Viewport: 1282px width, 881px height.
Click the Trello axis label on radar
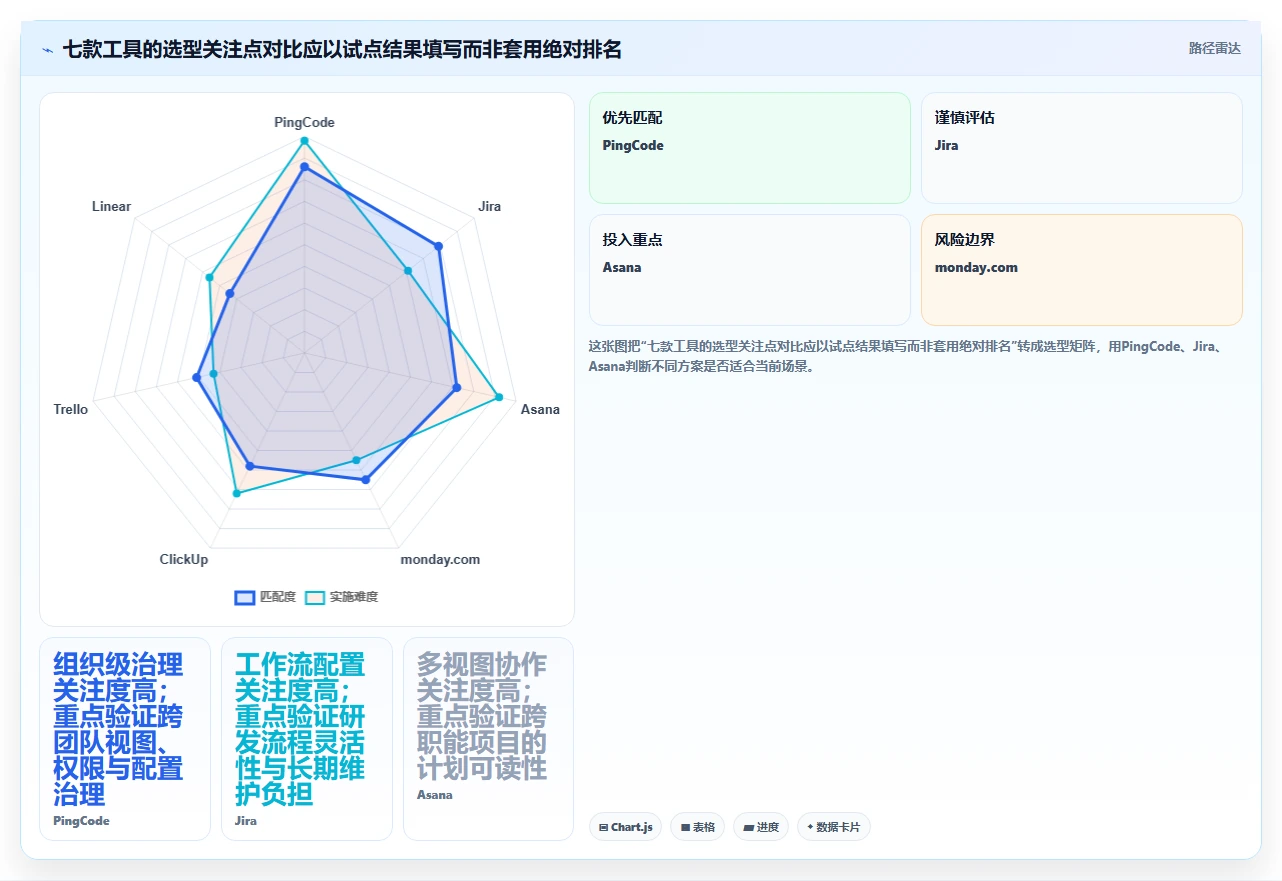[x=71, y=409]
